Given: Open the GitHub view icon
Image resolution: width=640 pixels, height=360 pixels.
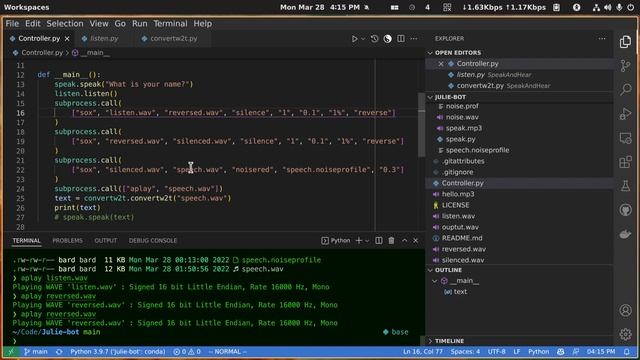Looking at the screenshot, I should (x=625, y=210).
